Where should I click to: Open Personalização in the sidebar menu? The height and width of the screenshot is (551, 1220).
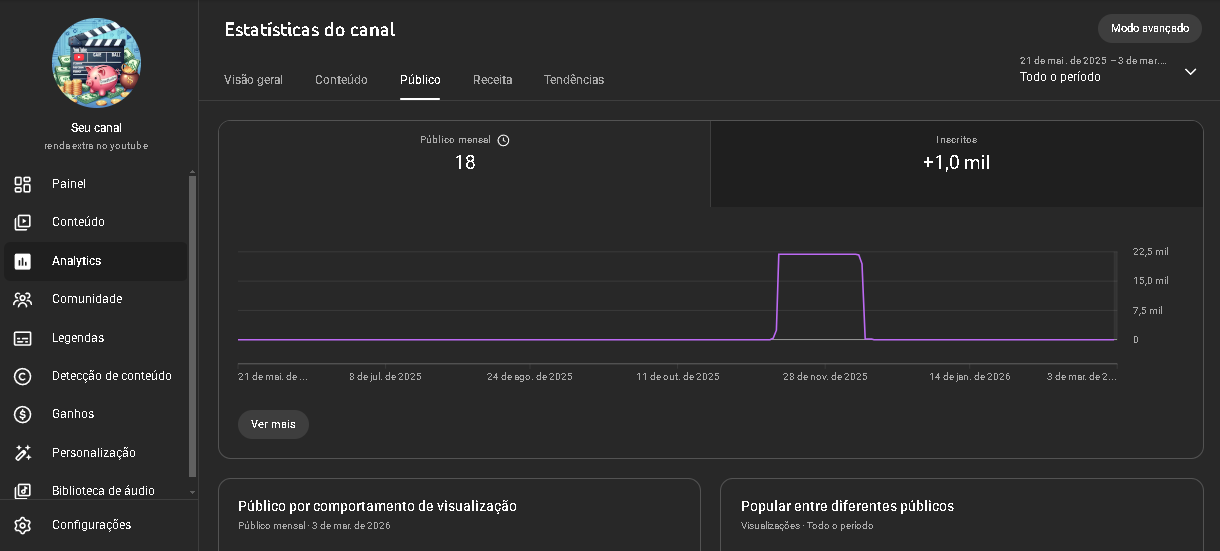point(95,453)
